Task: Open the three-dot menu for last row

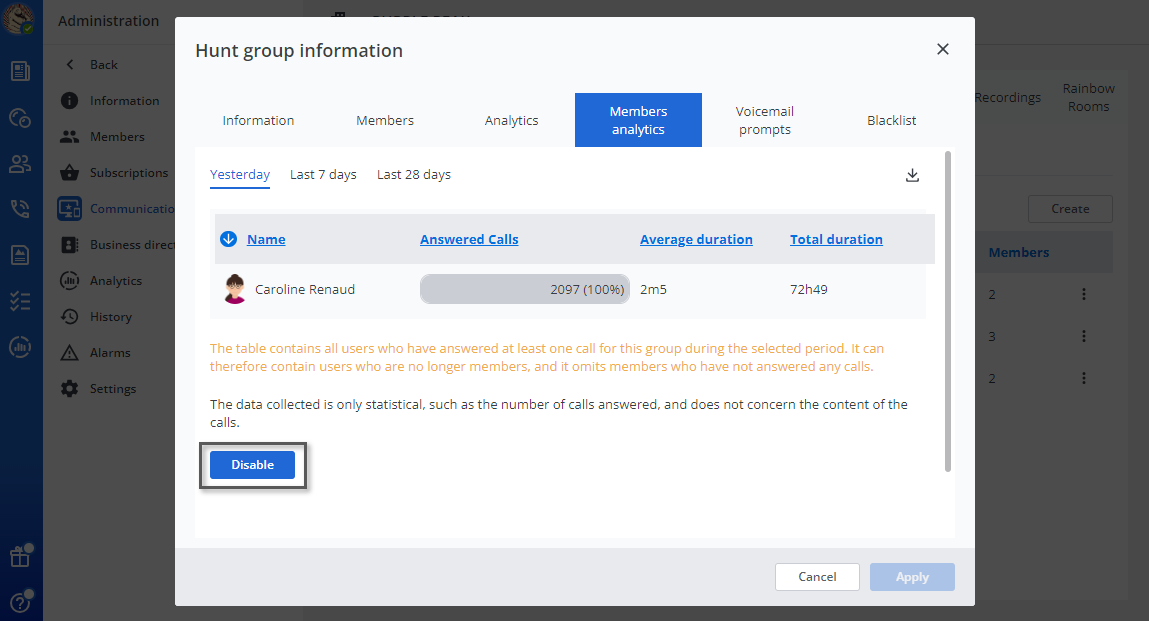Action: click(1083, 378)
